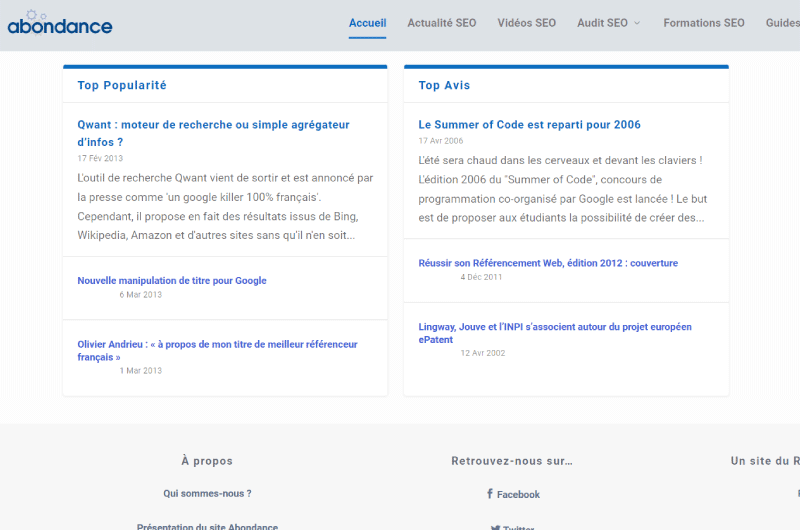This screenshot has height=530, width=800.
Task: Click the date 6 Mar 2013
Action: (140, 295)
